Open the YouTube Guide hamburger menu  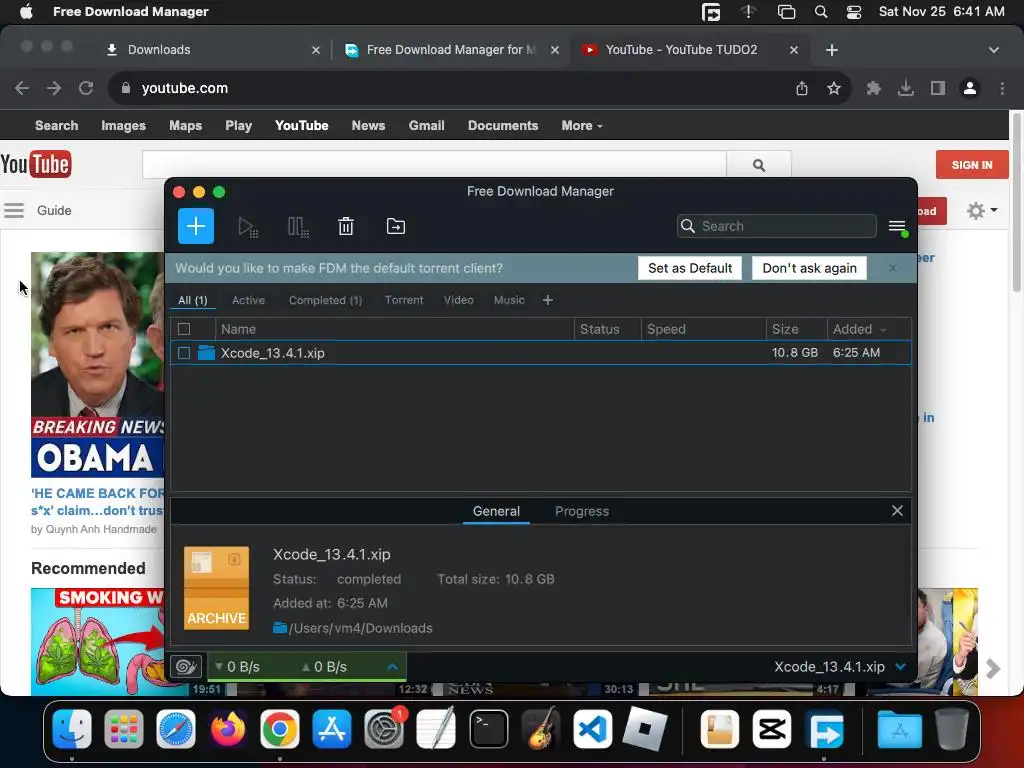tap(14, 210)
